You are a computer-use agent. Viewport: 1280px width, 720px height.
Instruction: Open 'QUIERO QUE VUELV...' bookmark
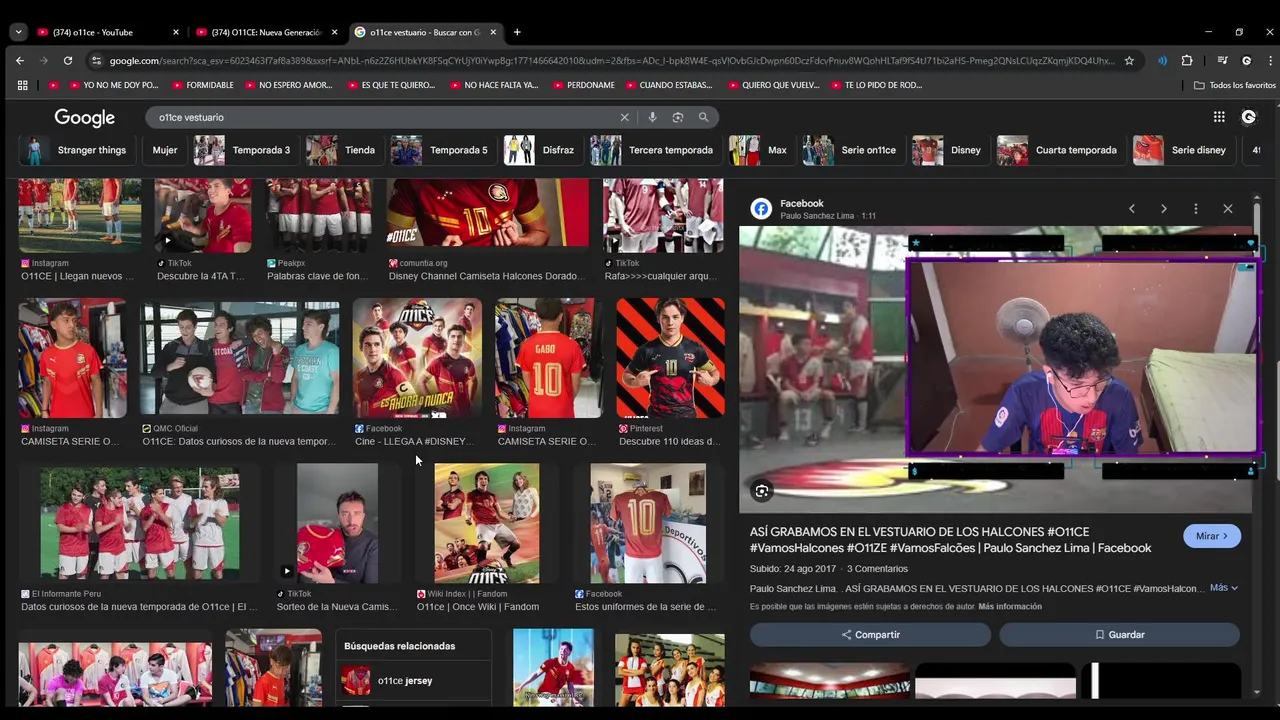(x=773, y=85)
